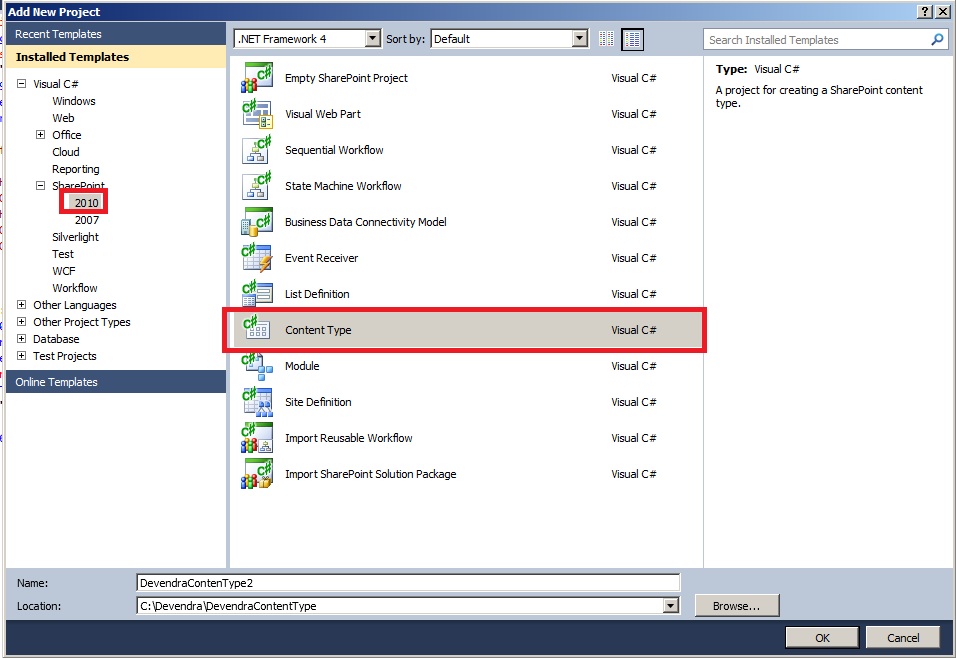Viewport: 956px width, 658px height.
Task: Click the Browse button for project location
Action: (x=737, y=605)
